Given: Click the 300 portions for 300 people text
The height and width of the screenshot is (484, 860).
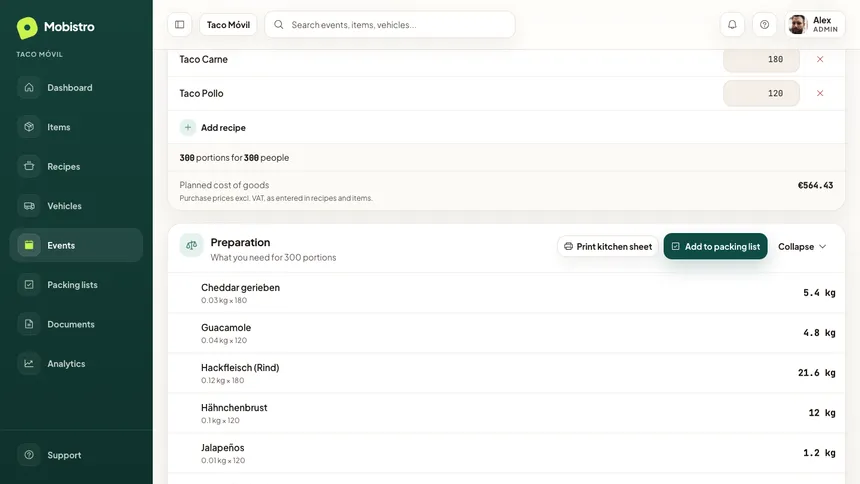Looking at the screenshot, I should (x=234, y=157).
